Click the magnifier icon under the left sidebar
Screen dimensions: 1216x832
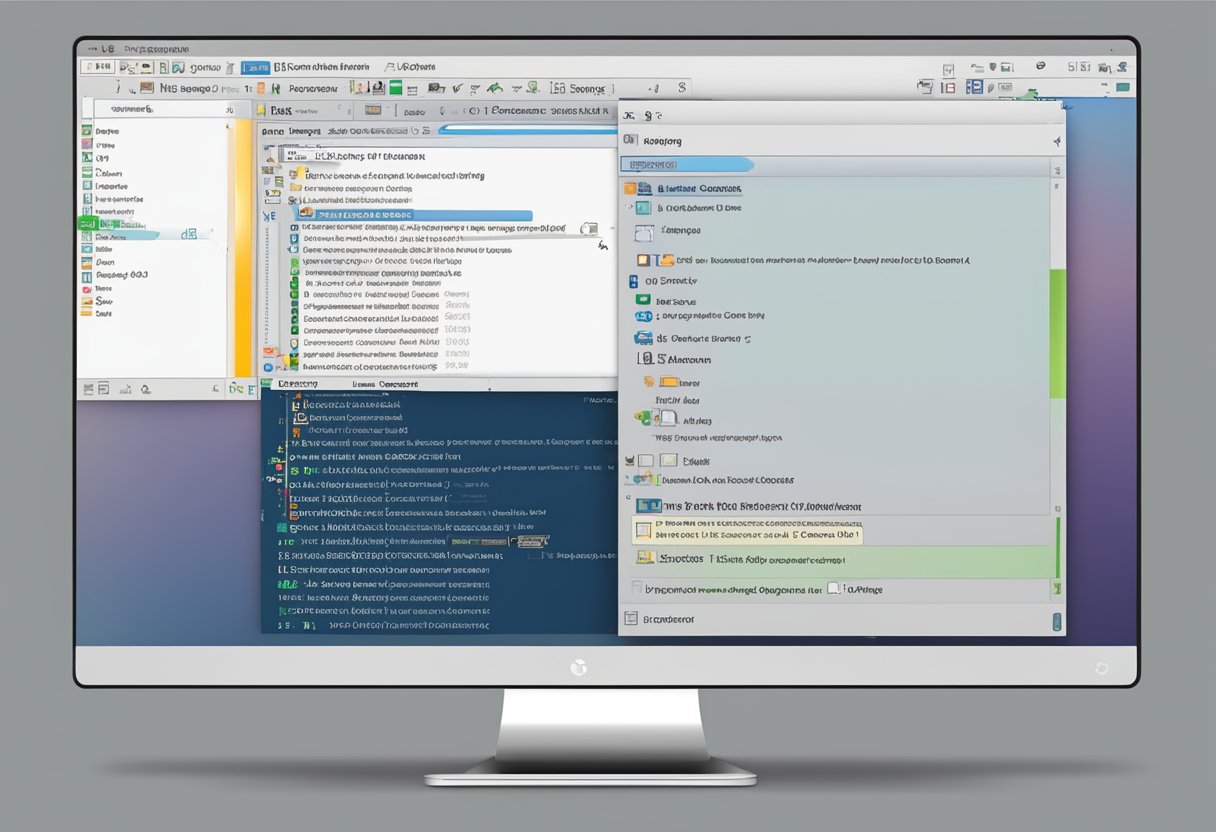click(x=146, y=389)
